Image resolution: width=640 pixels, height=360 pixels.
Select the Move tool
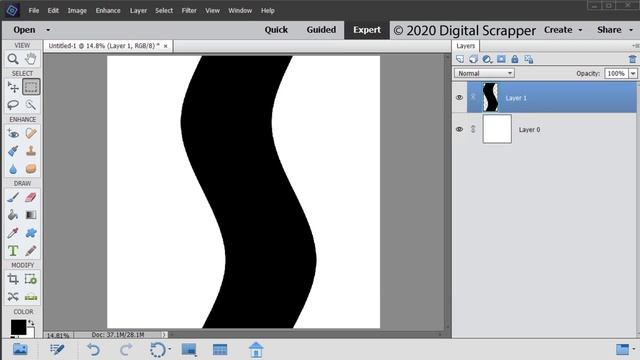13,87
